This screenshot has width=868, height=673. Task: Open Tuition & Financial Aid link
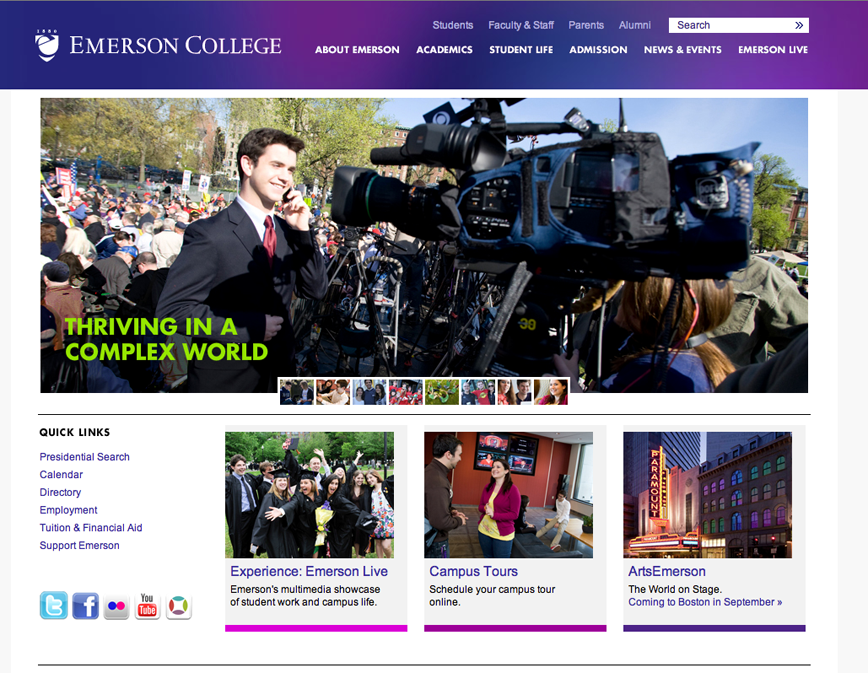(91, 528)
